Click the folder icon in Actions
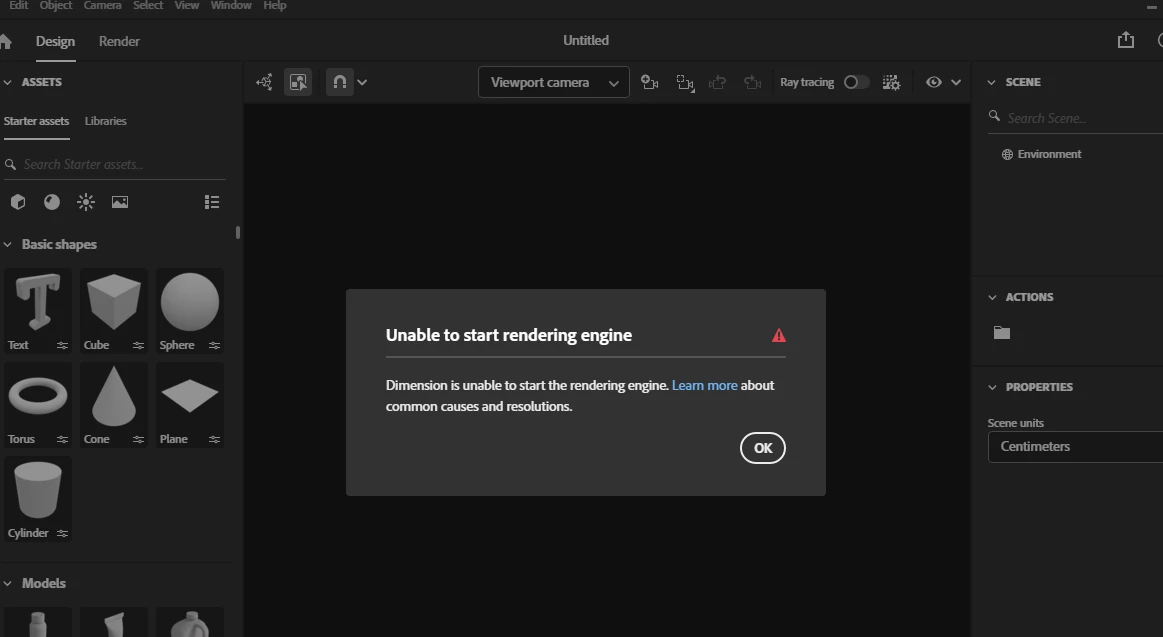This screenshot has width=1163, height=637. [1002, 332]
